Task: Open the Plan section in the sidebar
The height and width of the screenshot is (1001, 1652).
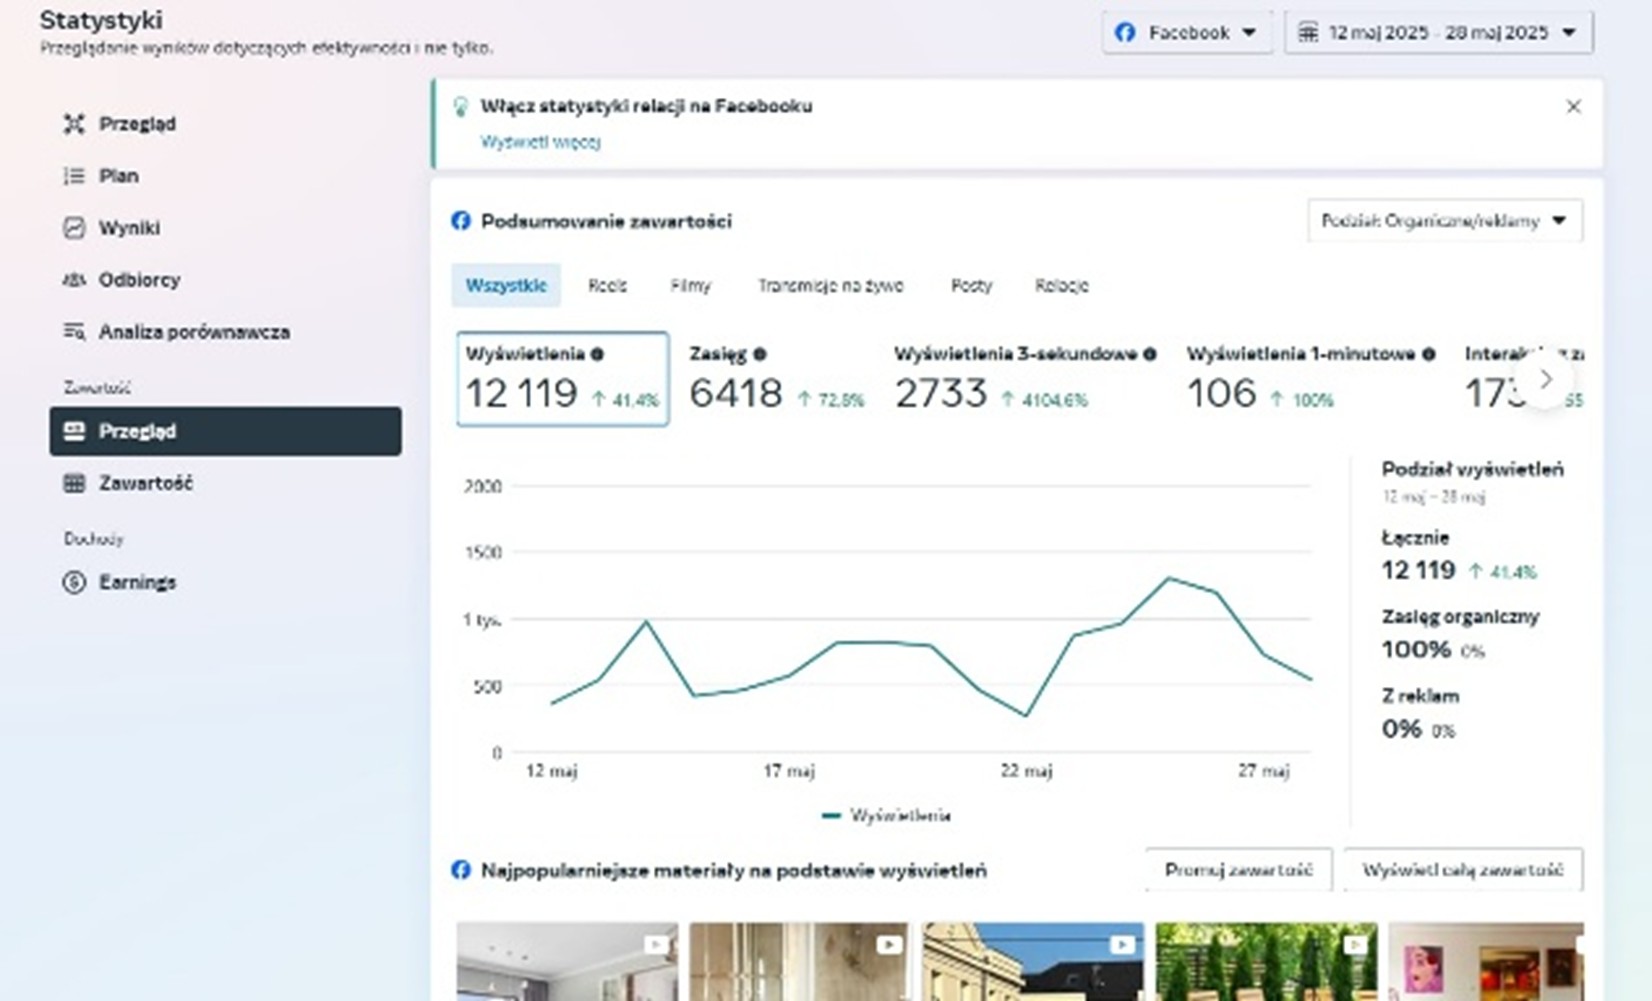Action: point(118,175)
